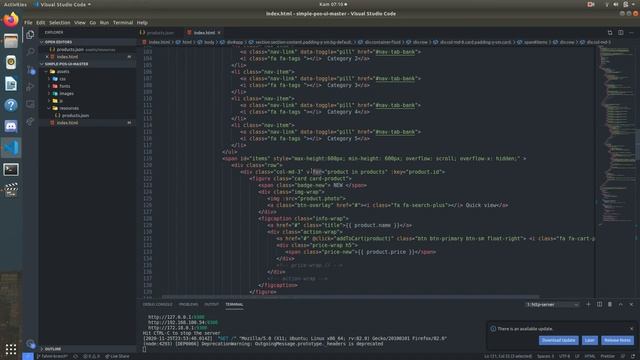The image size is (640, 360).
Task: Dismiss the update notification
Action: pos(631,329)
